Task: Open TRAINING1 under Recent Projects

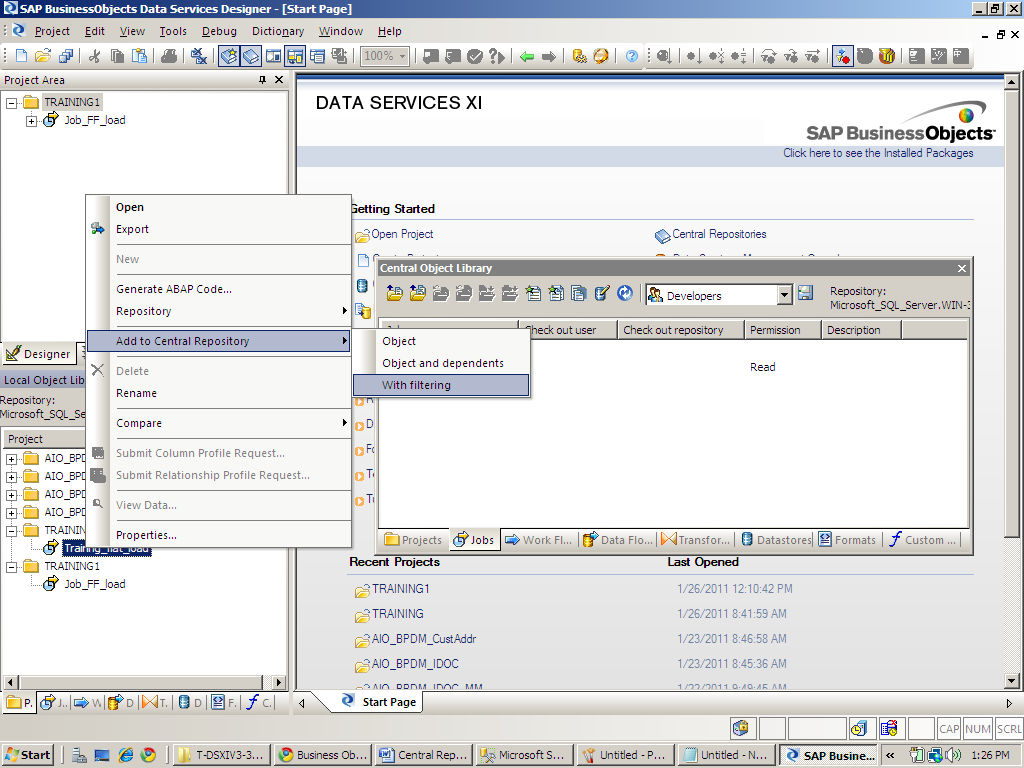Action: point(400,589)
